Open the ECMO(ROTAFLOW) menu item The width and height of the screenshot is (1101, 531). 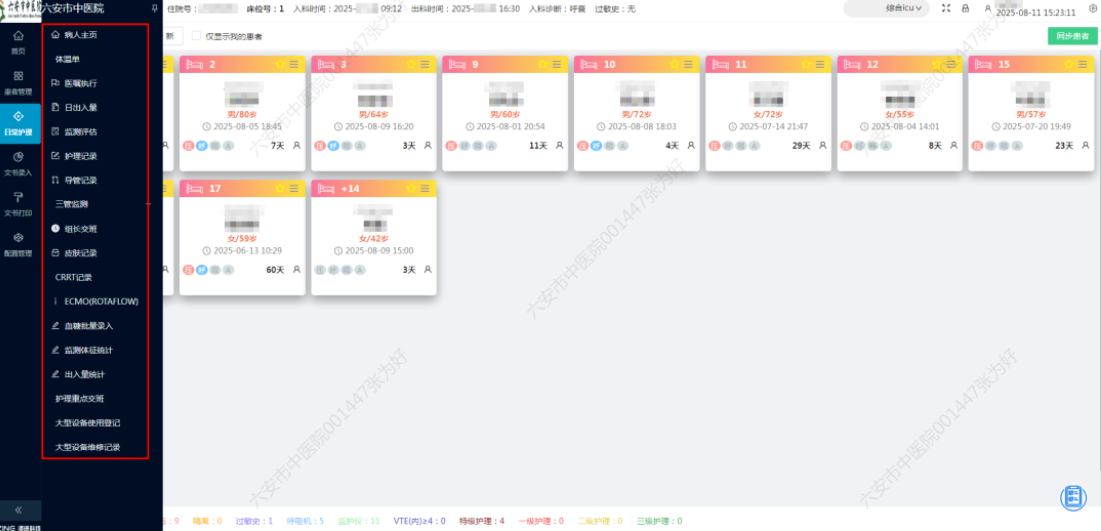coord(96,301)
